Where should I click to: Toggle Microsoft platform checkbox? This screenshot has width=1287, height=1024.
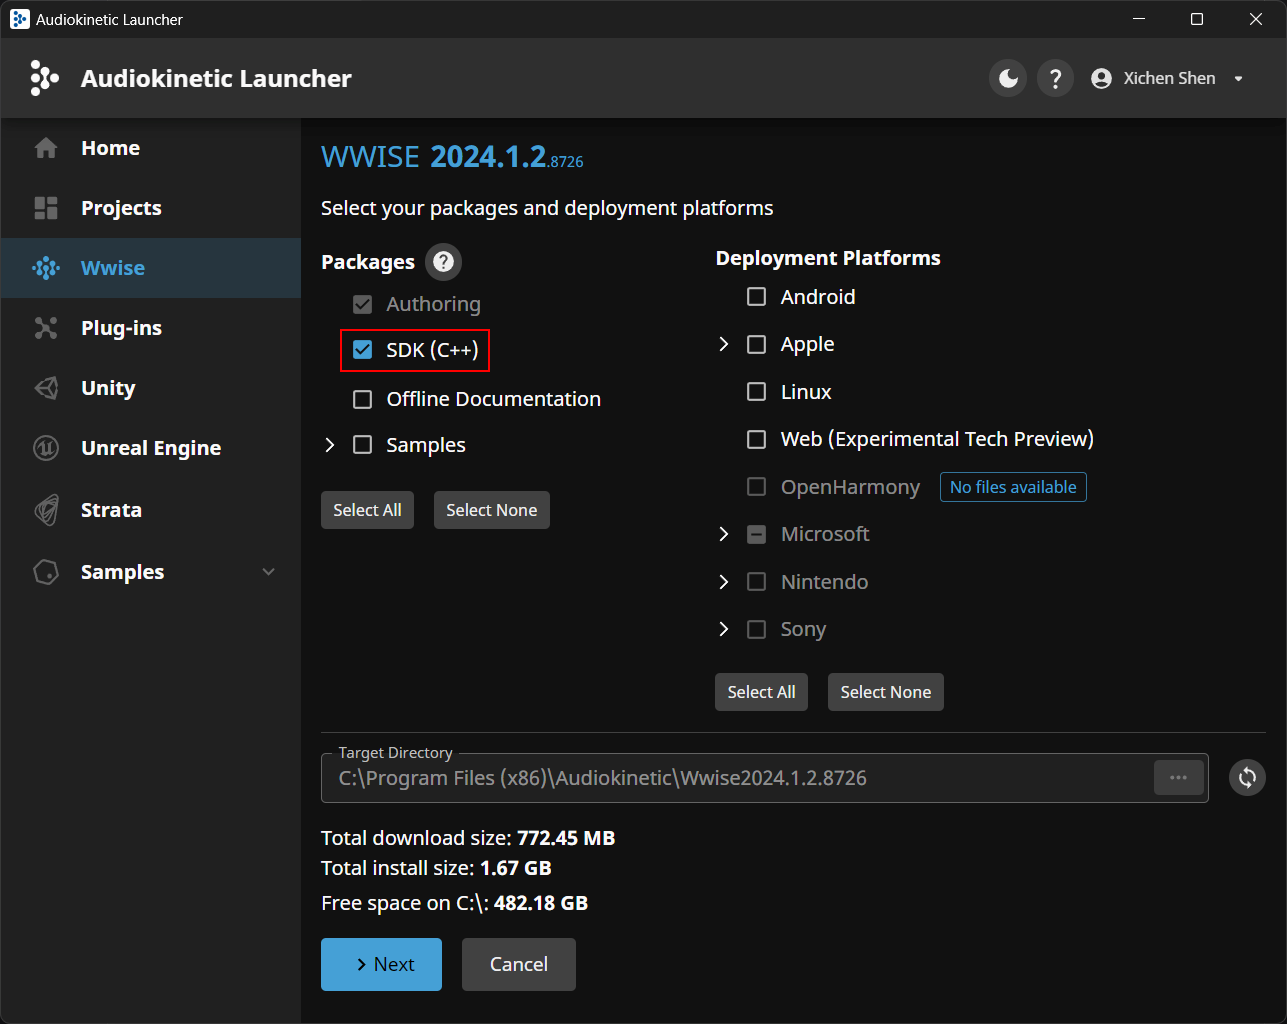point(757,534)
